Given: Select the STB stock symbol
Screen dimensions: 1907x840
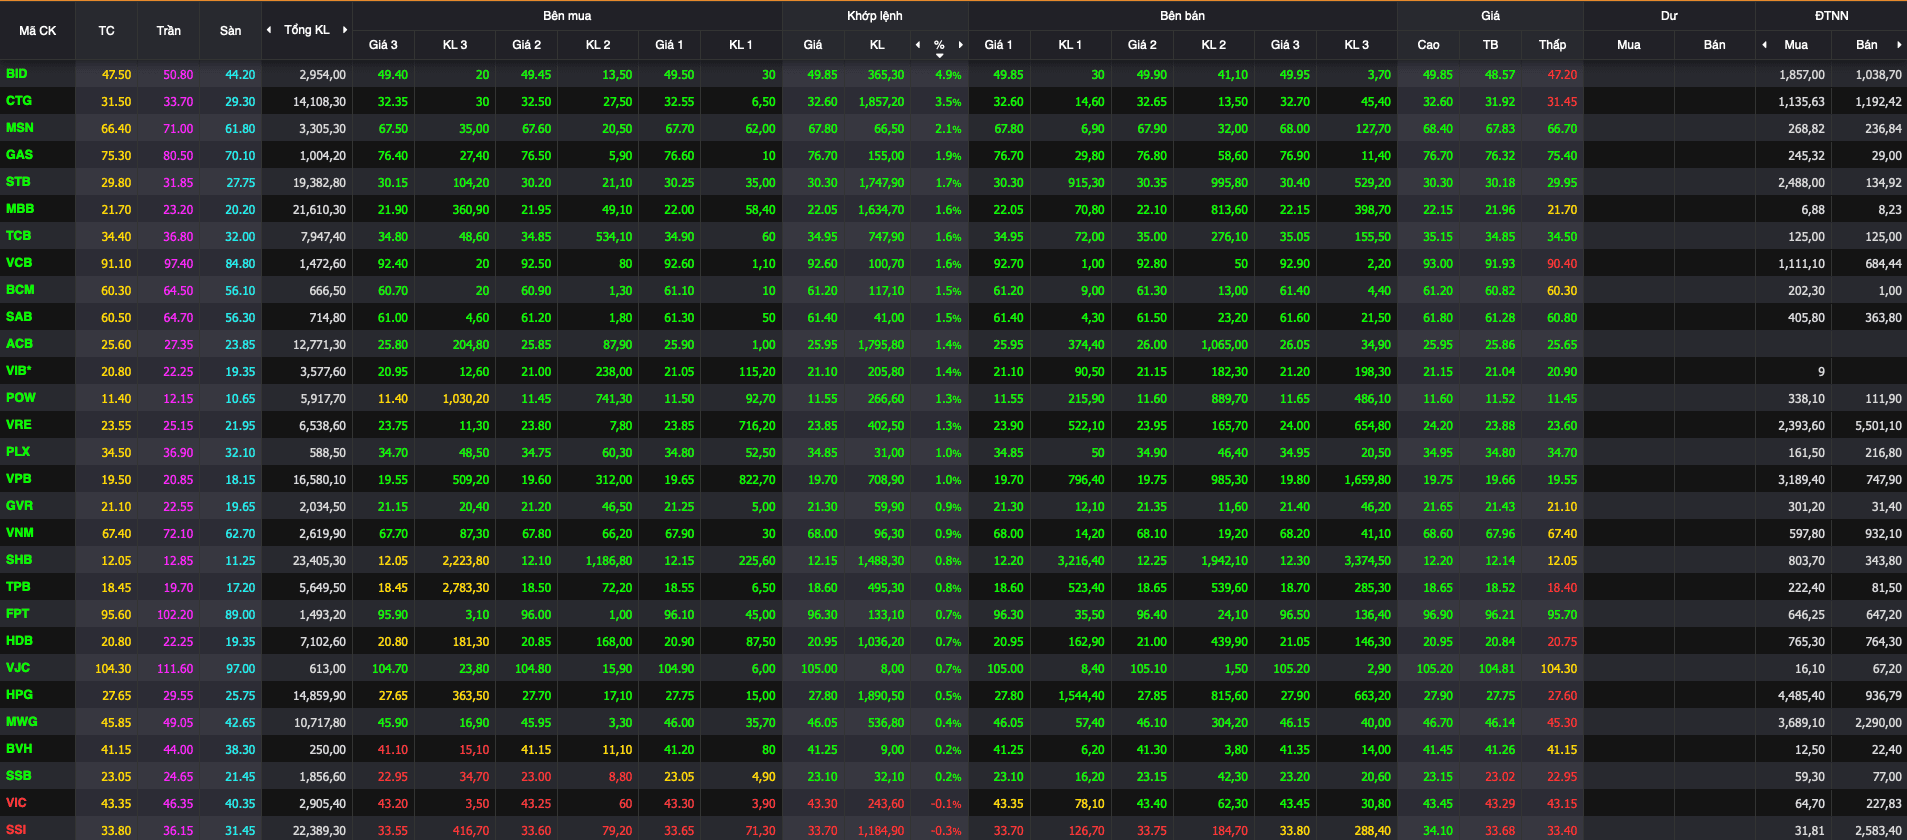Looking at the screenshot, I should tap(18, 182).
